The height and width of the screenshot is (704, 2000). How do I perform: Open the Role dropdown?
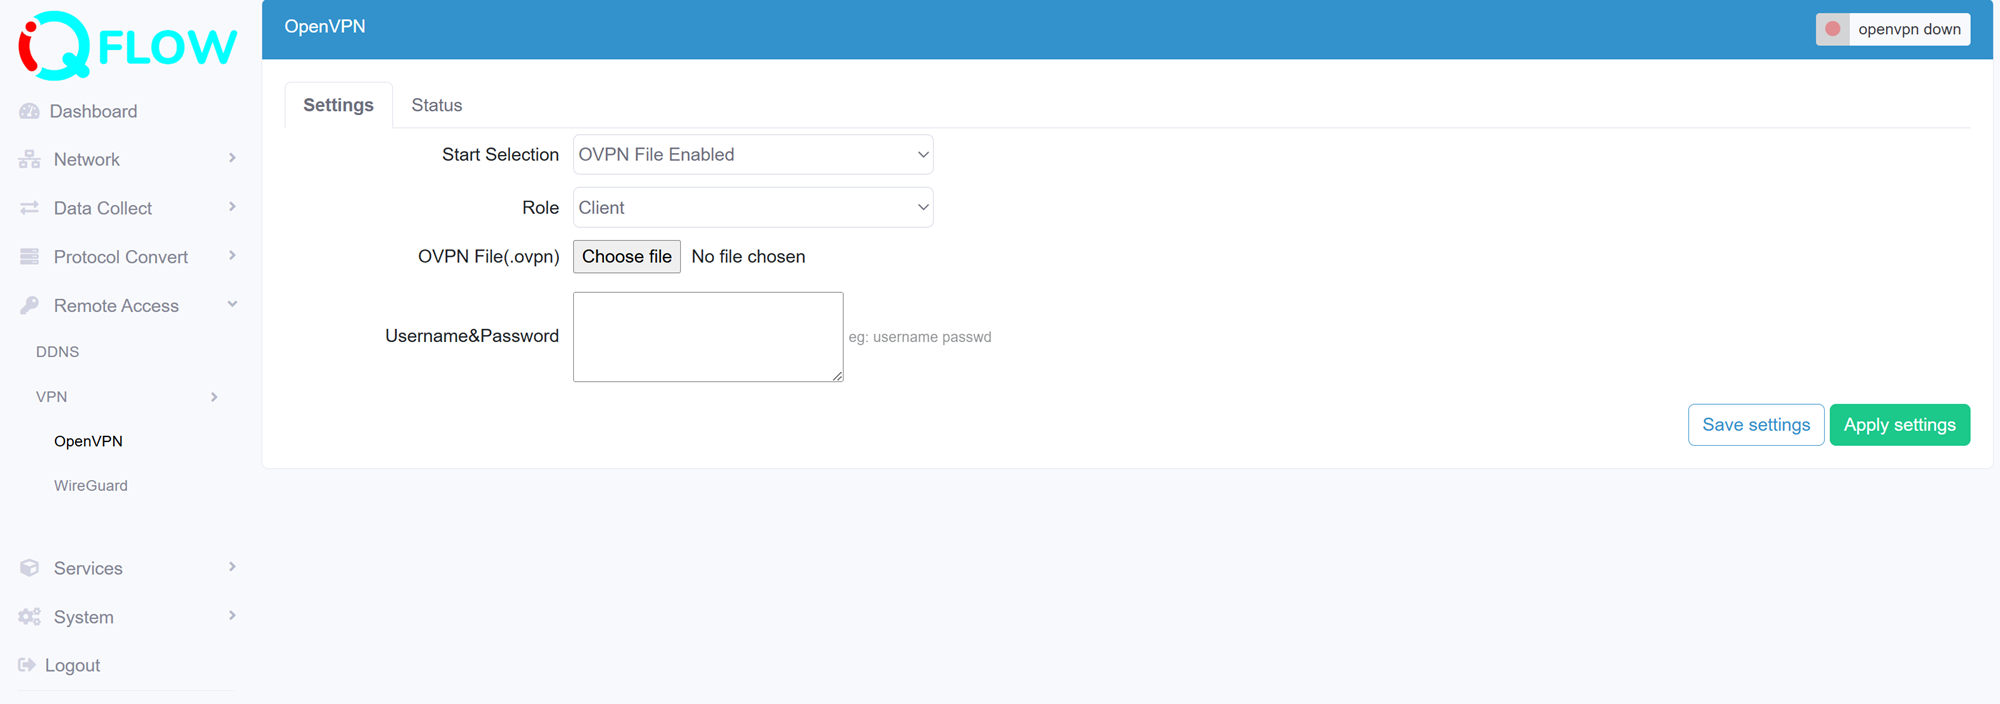click(x=753, y=208)
